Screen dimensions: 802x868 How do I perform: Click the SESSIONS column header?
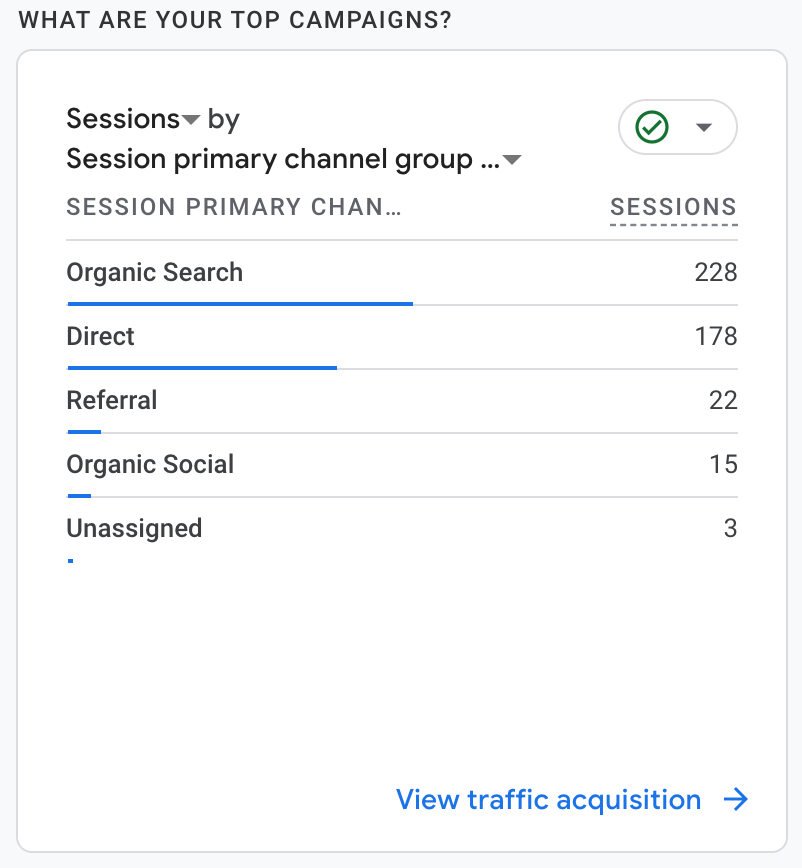(x=673, y=208)
